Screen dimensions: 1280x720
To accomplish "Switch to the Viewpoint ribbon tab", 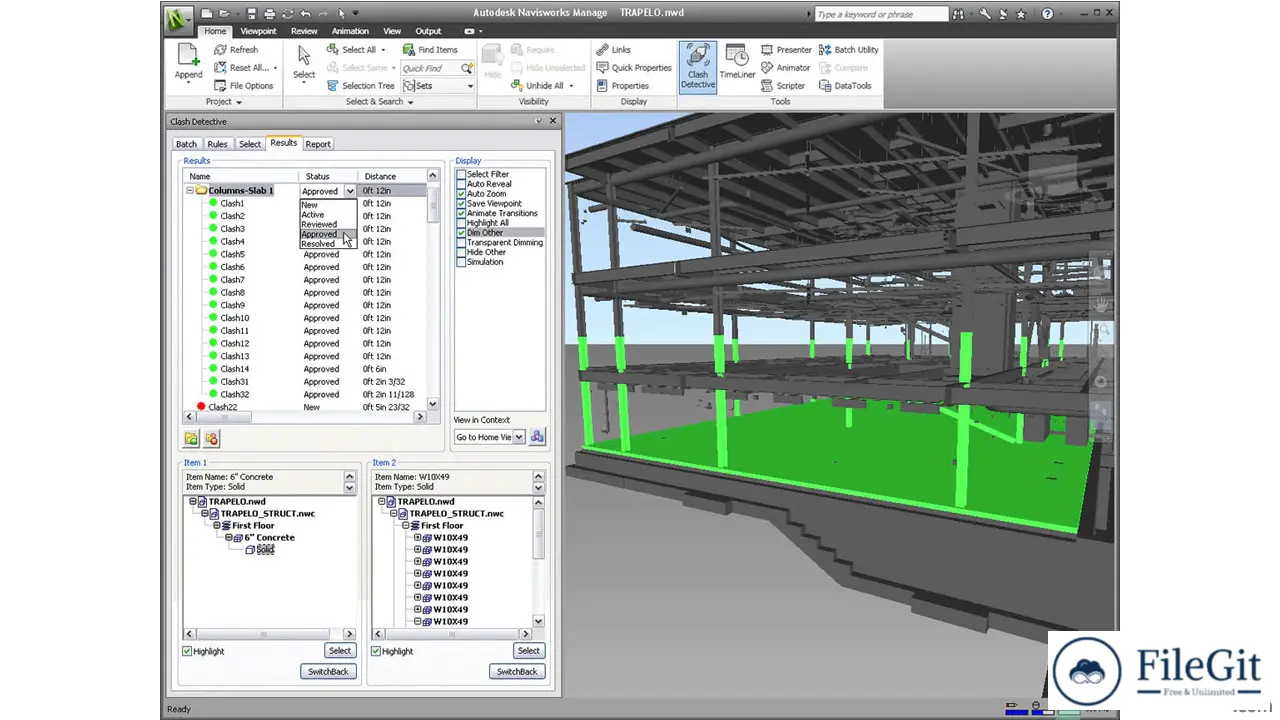I will pyautogui.click(x=258, y=31).
